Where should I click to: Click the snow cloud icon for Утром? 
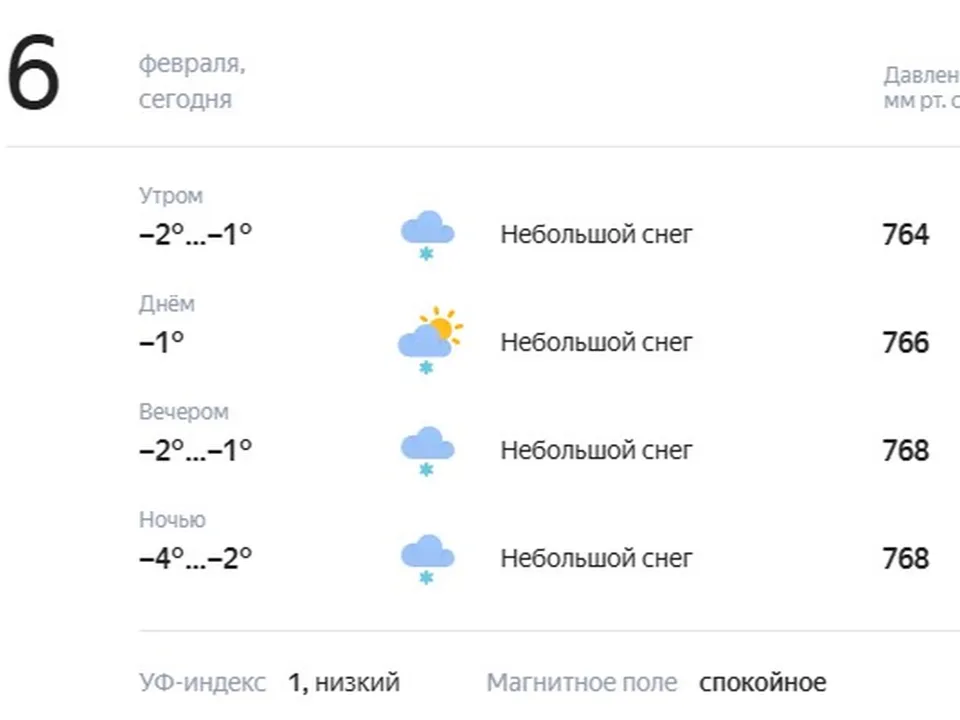click(x=429, y=228)
